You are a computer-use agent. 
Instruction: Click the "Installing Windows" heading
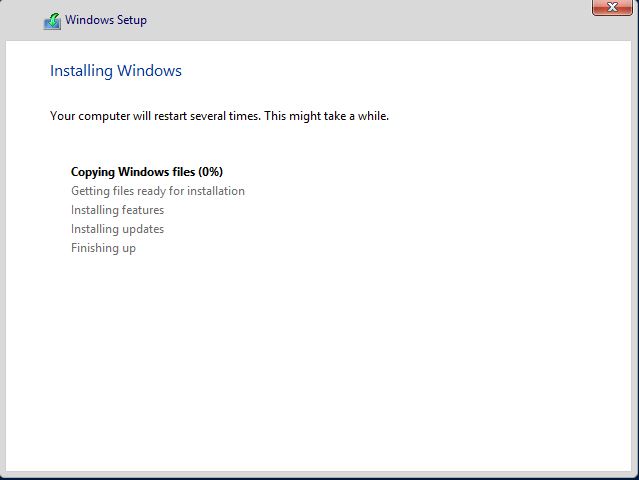point(116,71)
